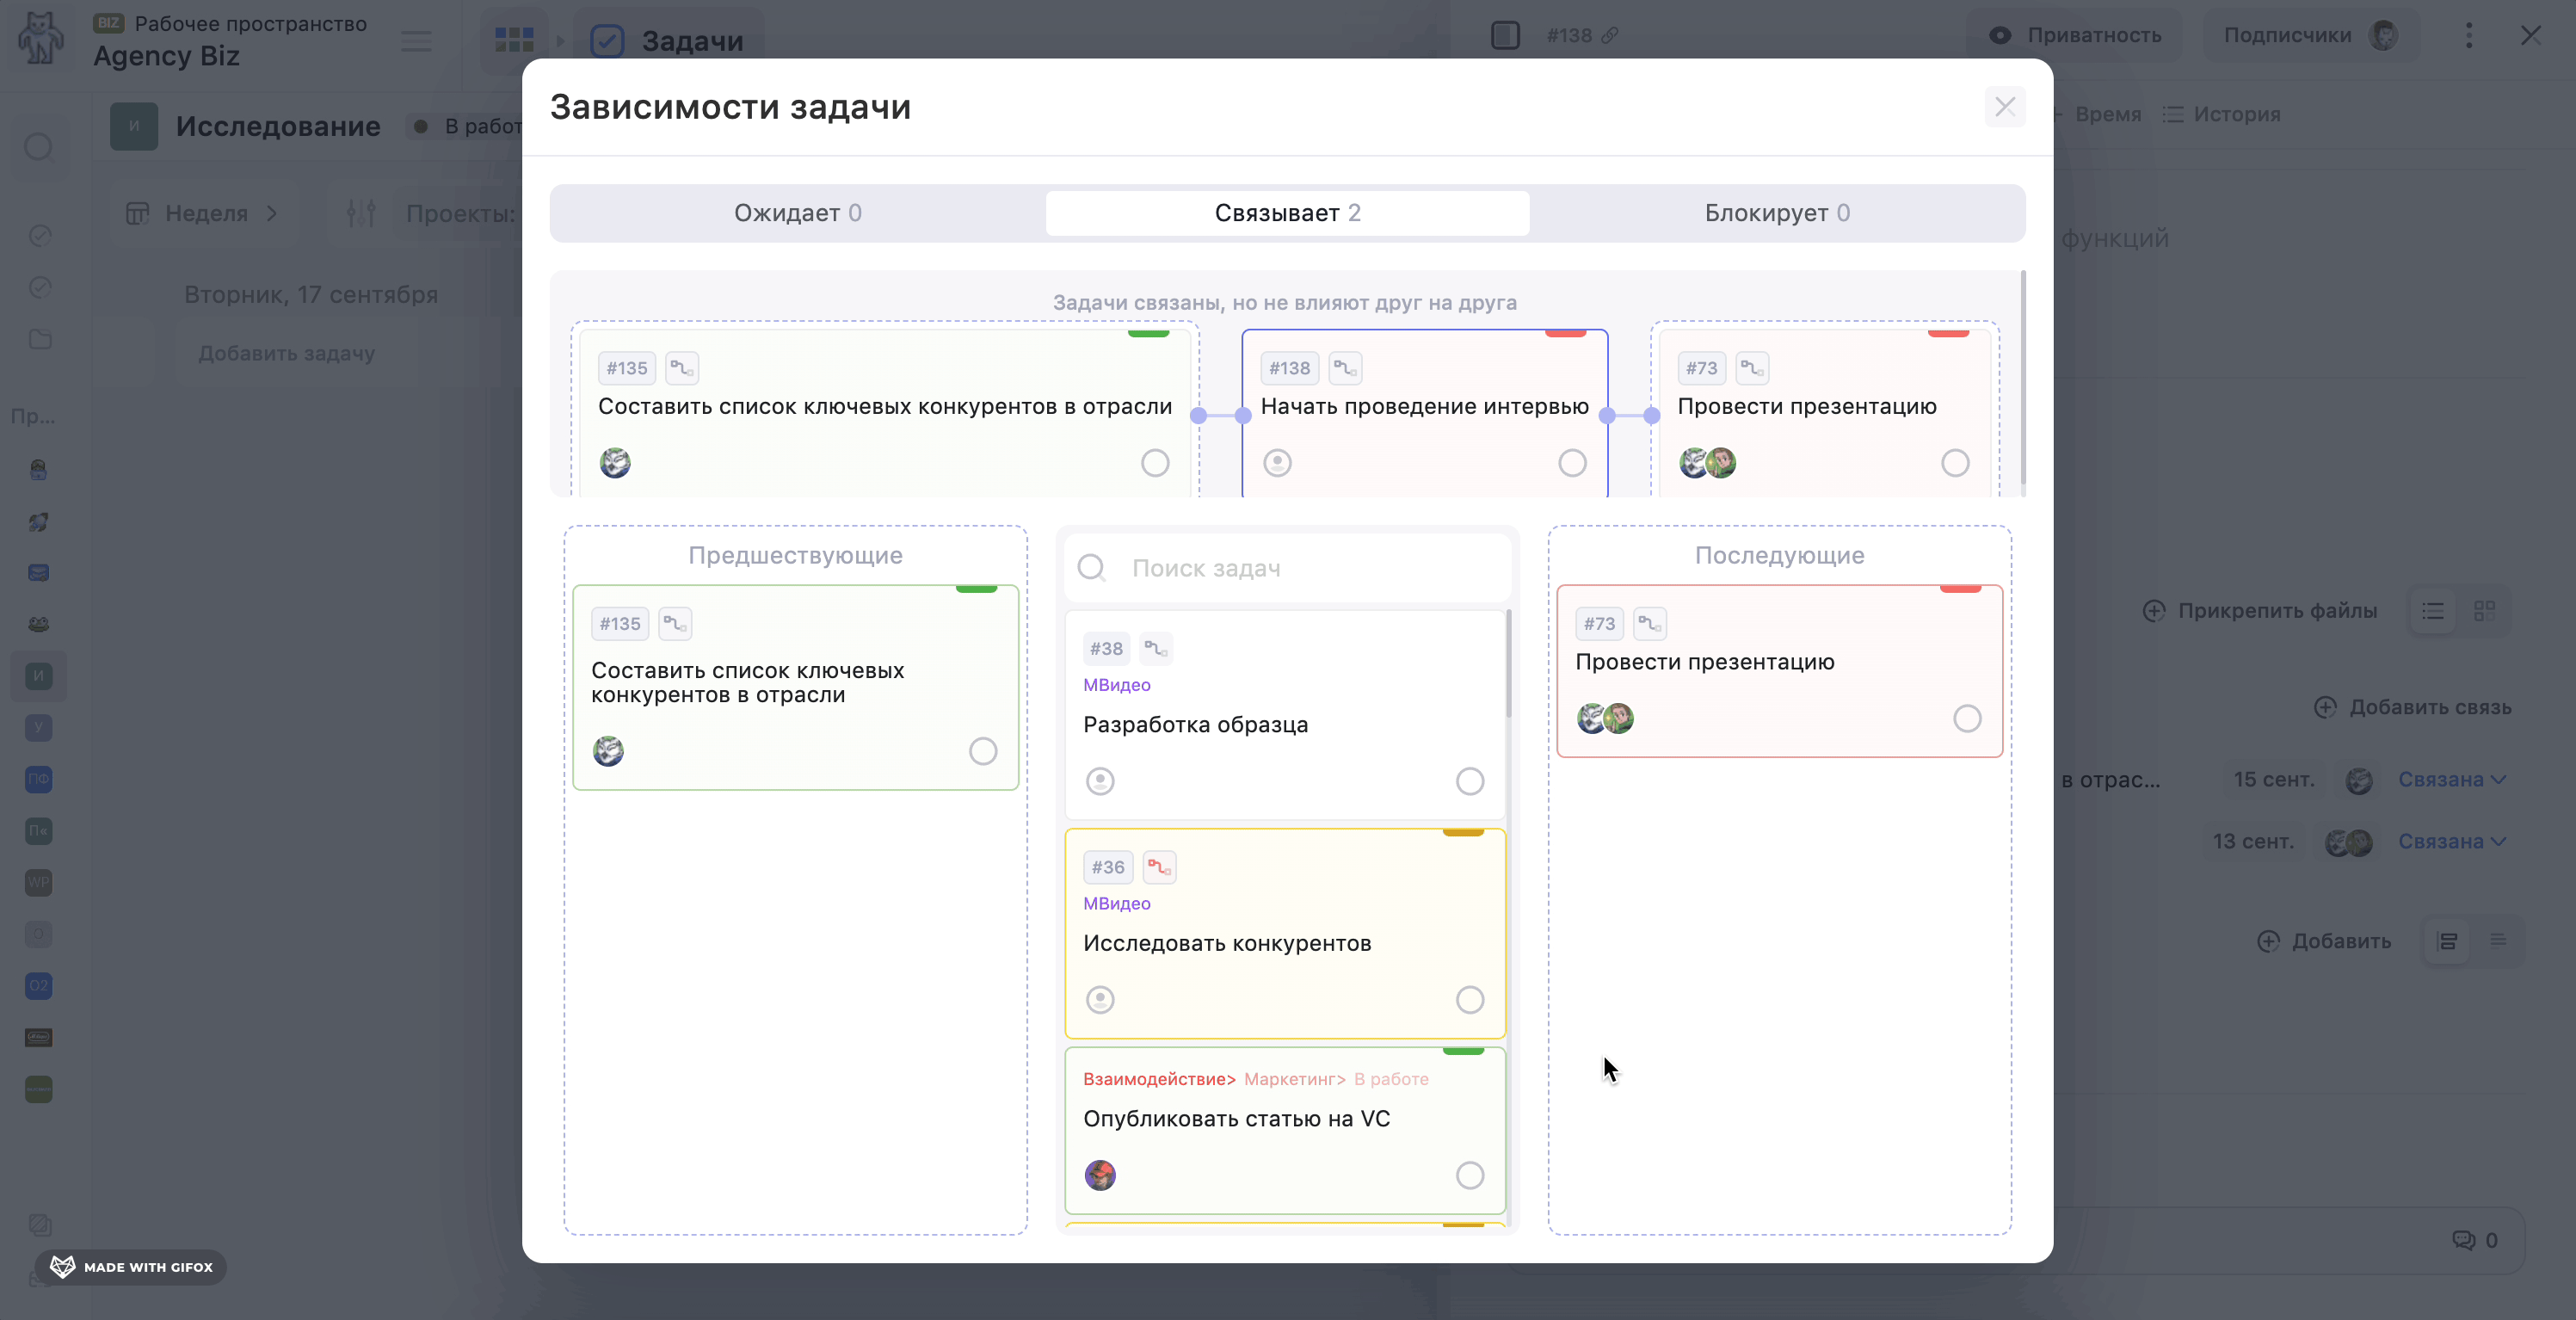2576x1320 pixels.
Task: Open apps grid icon in top bar
Action: pyautogui.click(x=514, y=40)
